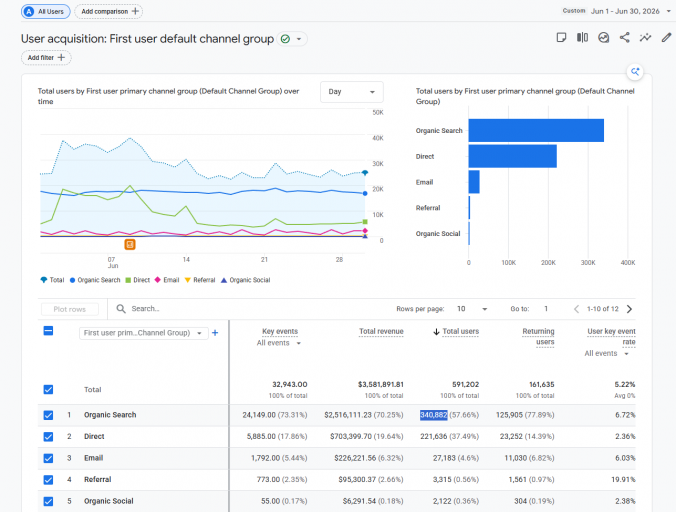Uncheck the Email row checkbox
The width and height of the screenshot is (676, 512).
tap(48, 458)
